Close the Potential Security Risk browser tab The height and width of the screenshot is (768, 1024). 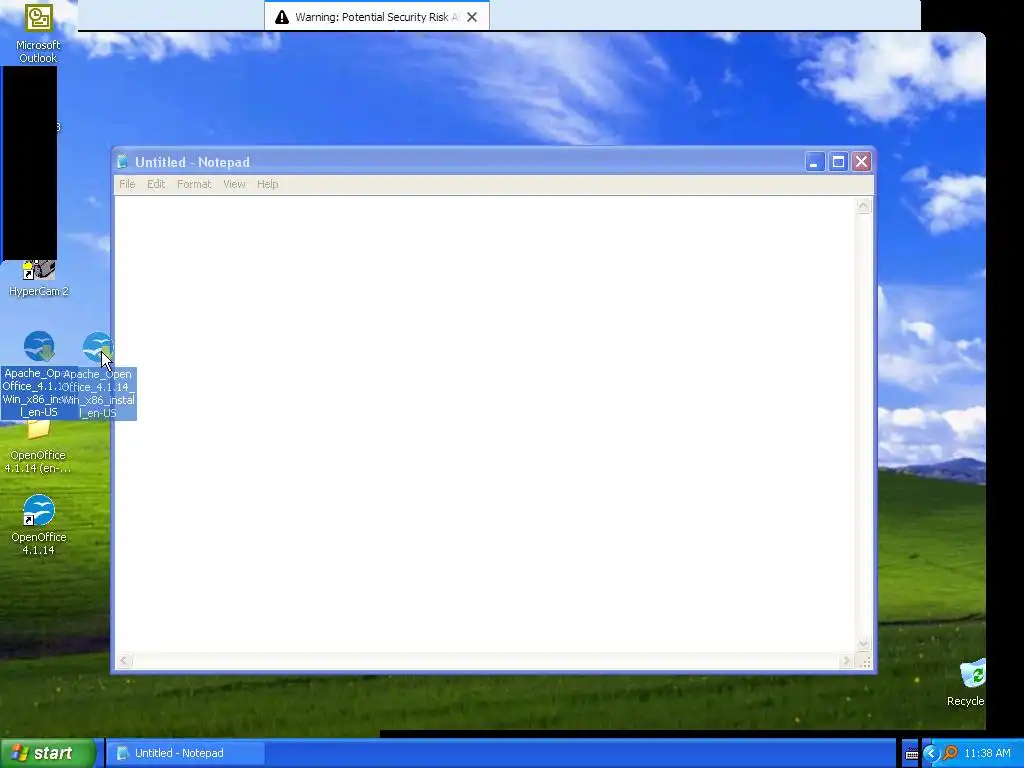tap(472, 17)
